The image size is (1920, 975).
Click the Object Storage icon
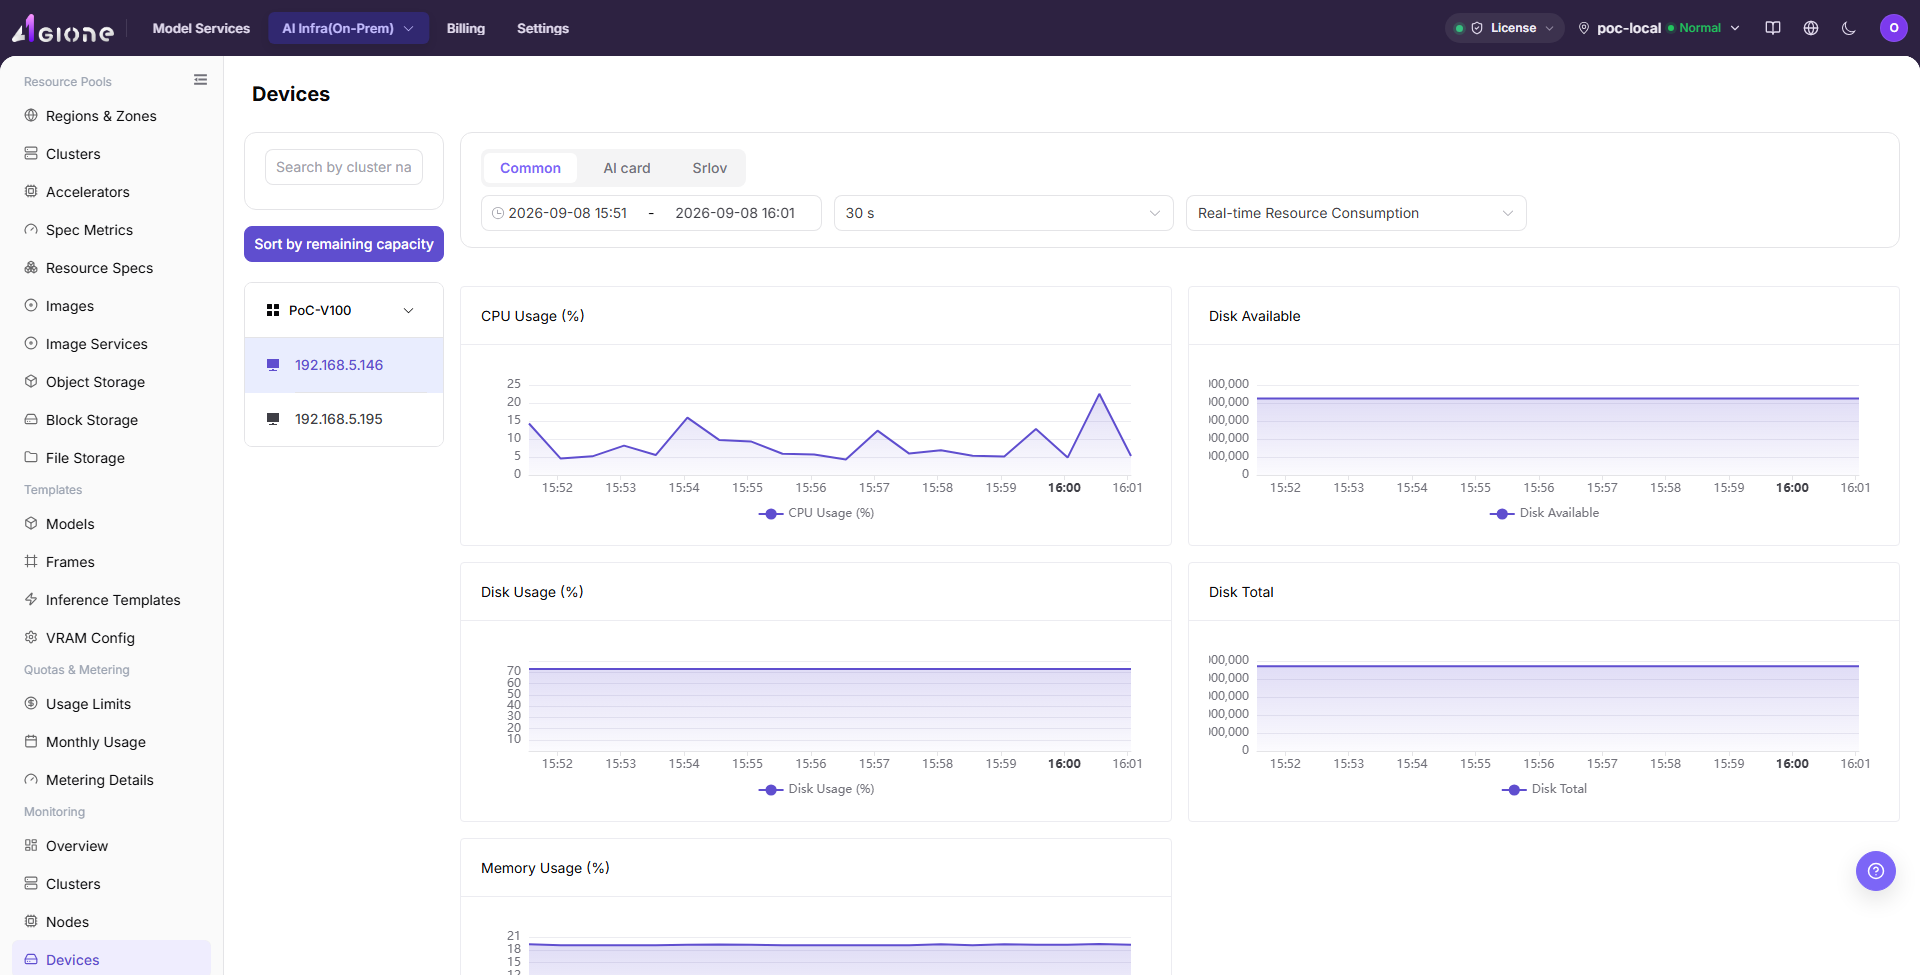point(31,382)
